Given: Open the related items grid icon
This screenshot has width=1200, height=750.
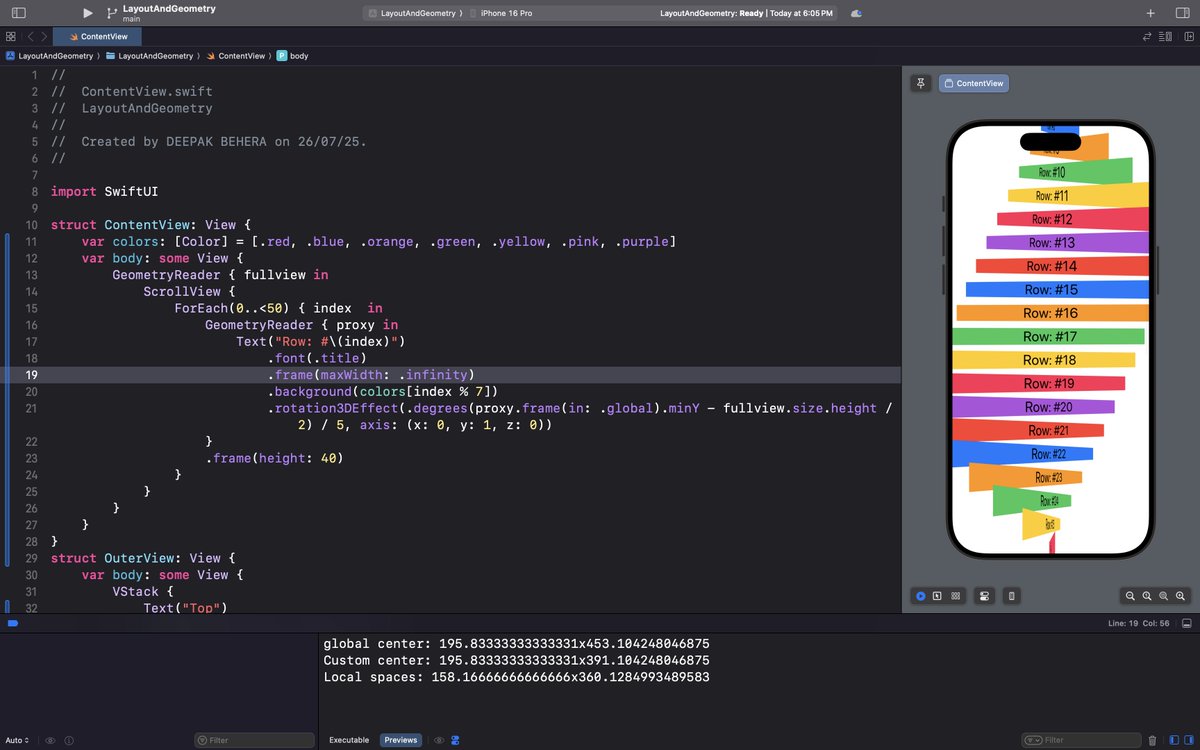Looking at the screenshot, I should [x=11, y=36].
